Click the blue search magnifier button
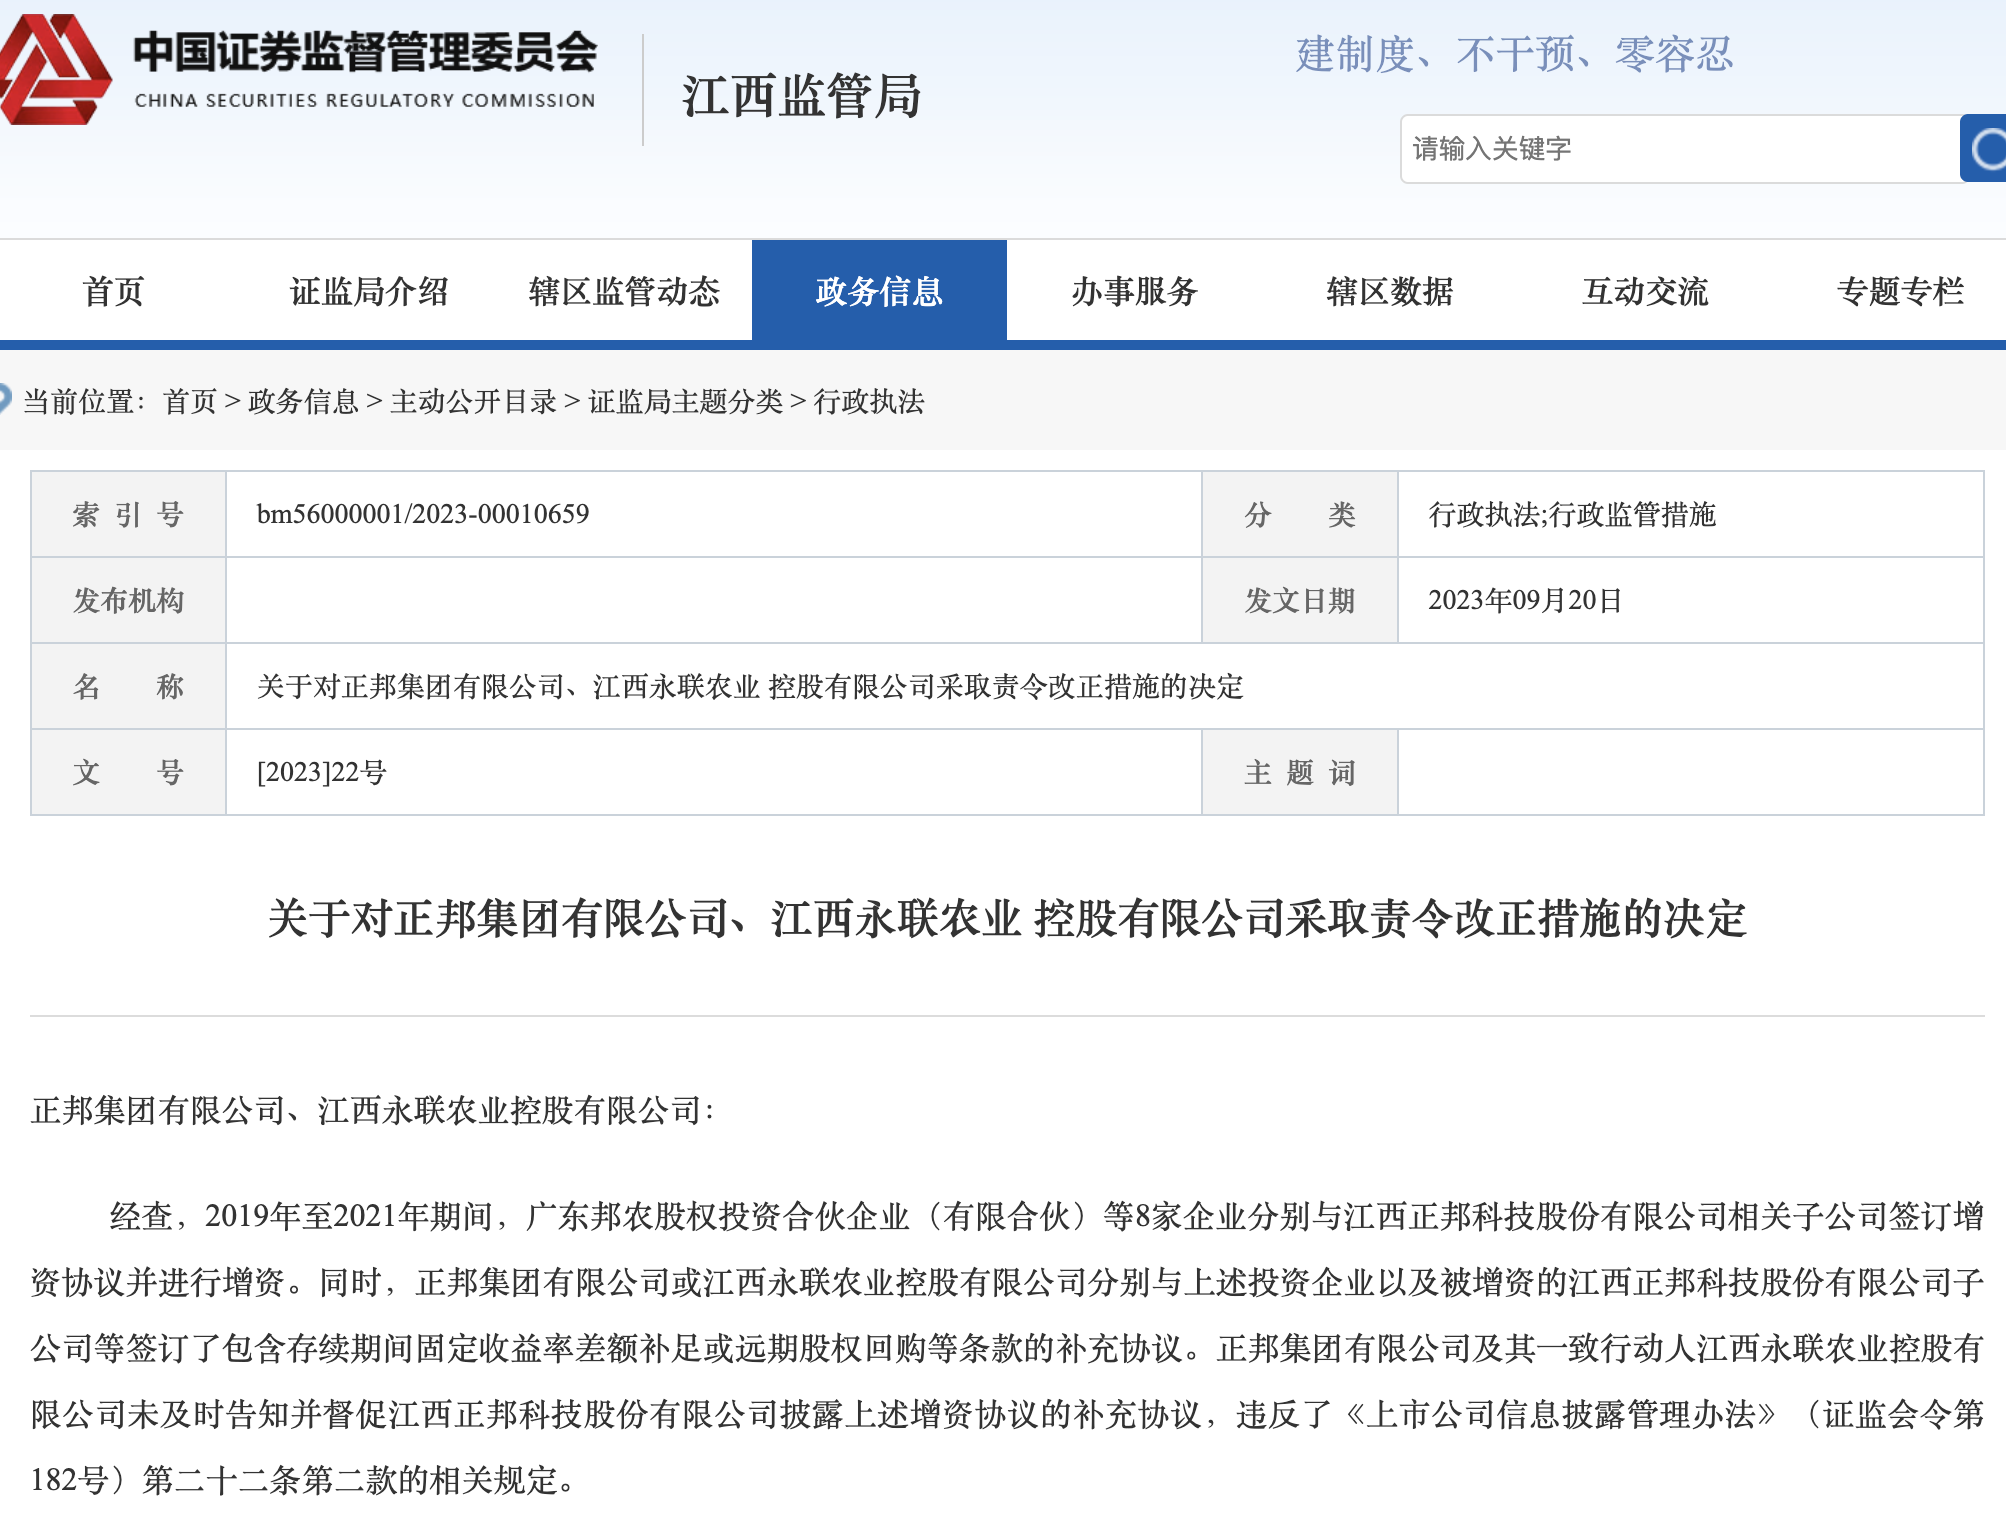This screenshot has height=1518, width=2006. click(x=1984, y=149)
